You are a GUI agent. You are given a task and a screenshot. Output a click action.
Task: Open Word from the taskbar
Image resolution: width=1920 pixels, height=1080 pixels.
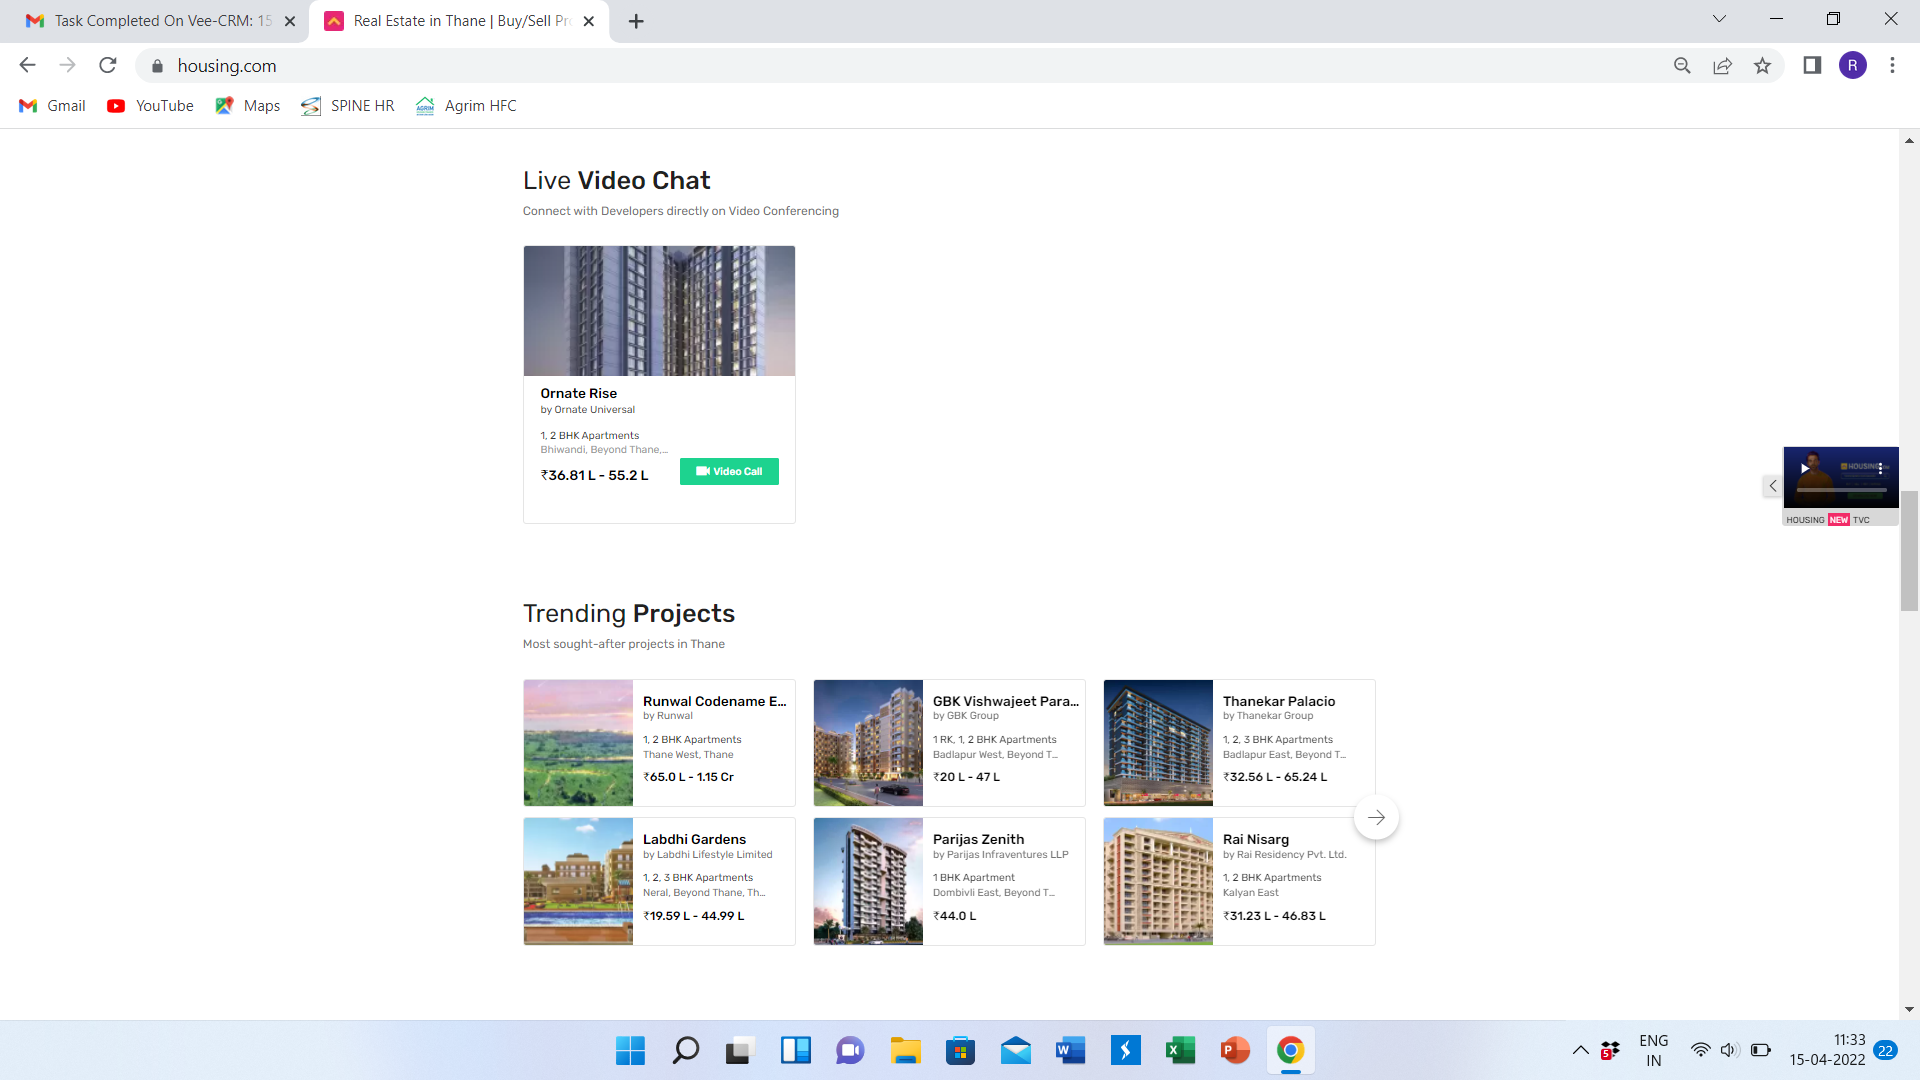tap(1070, 1051)
